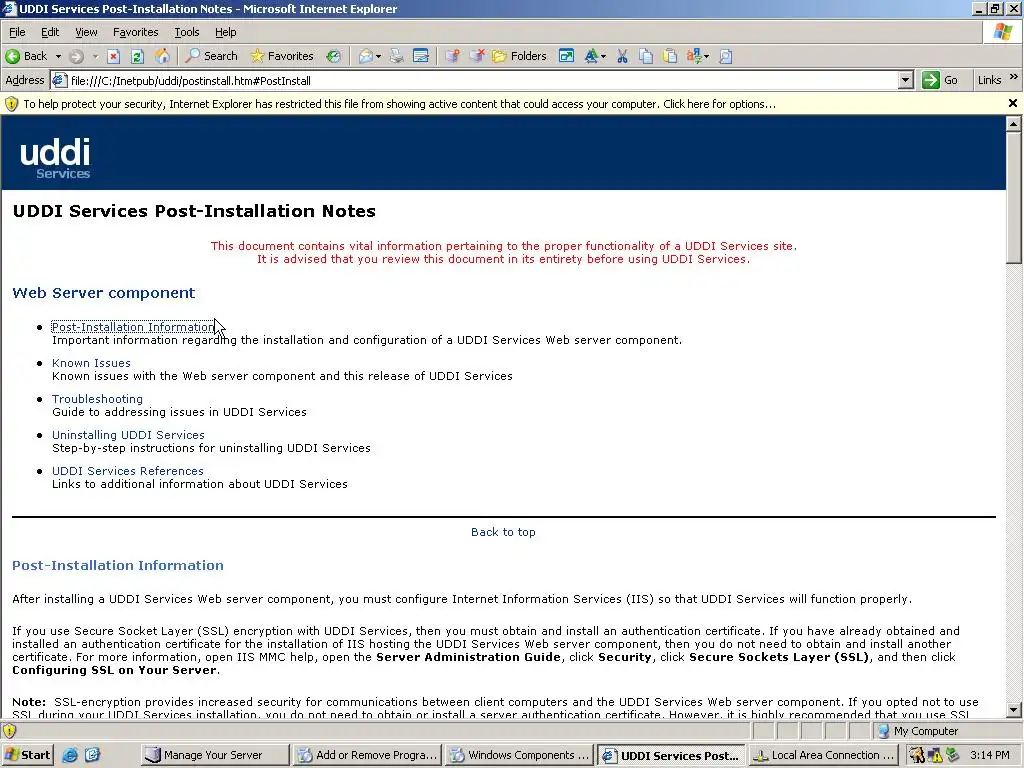Open the UDDI Services References link
The image size is (1024, 768).
[x=127, y=470]
